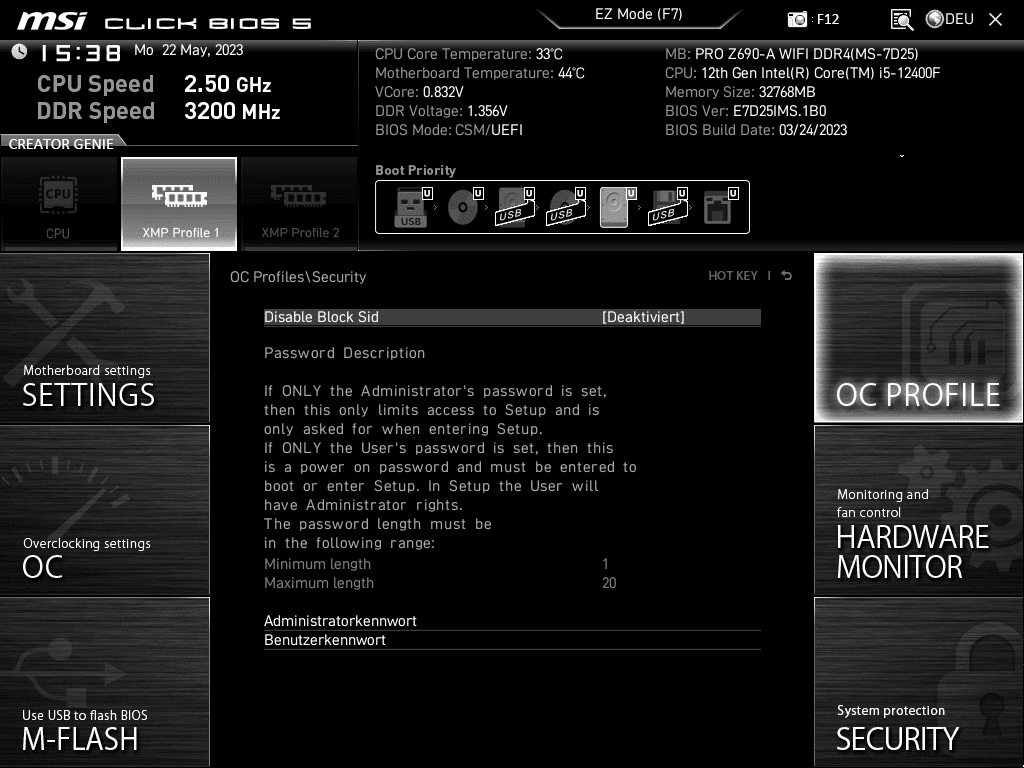Select the highlighted hard disk boot icon
This screenshot has width=1024, height=768.
[x=617, y=207]
